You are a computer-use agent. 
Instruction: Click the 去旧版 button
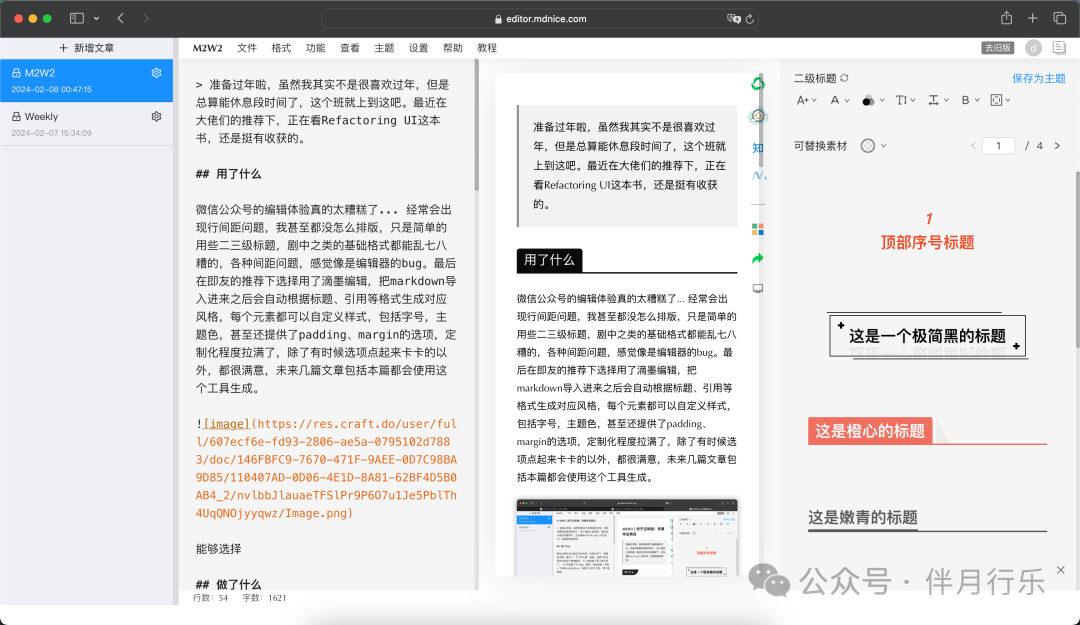(998, 48)
